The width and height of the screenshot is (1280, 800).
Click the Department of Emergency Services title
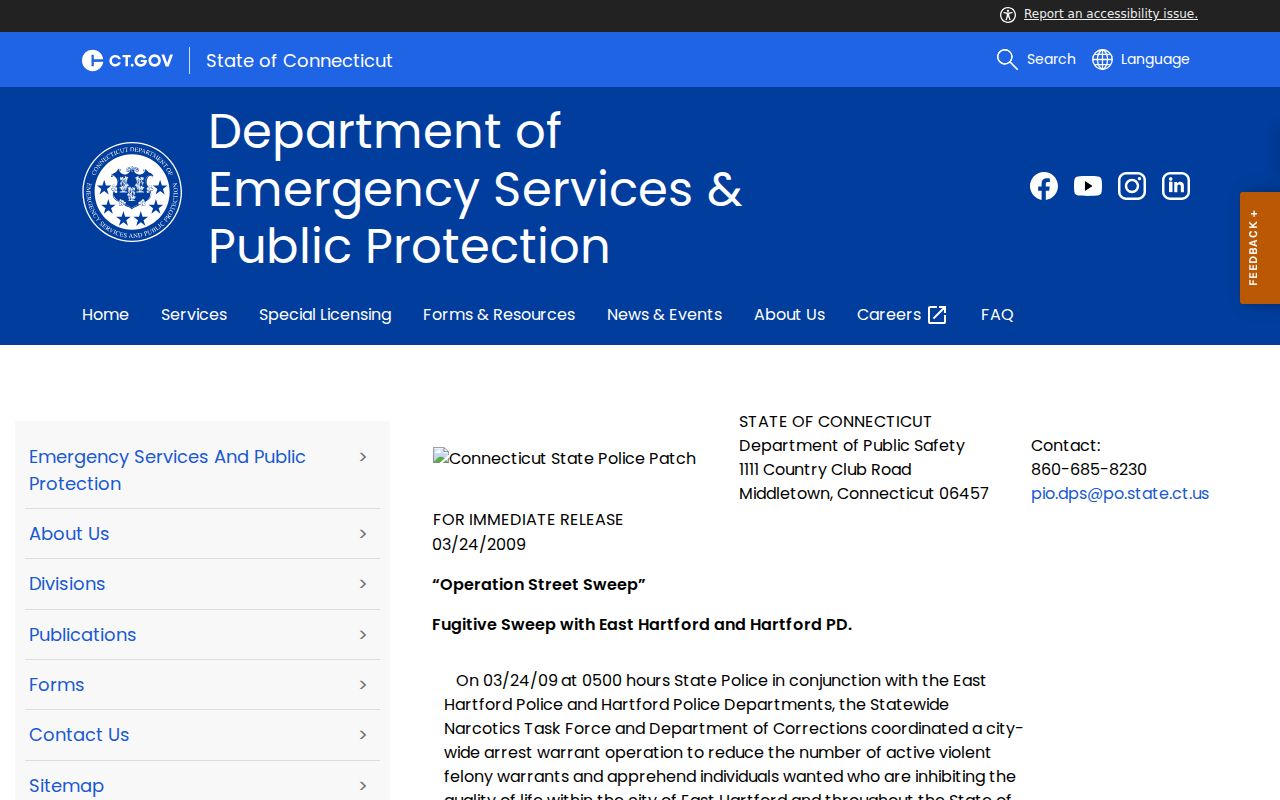475,189
